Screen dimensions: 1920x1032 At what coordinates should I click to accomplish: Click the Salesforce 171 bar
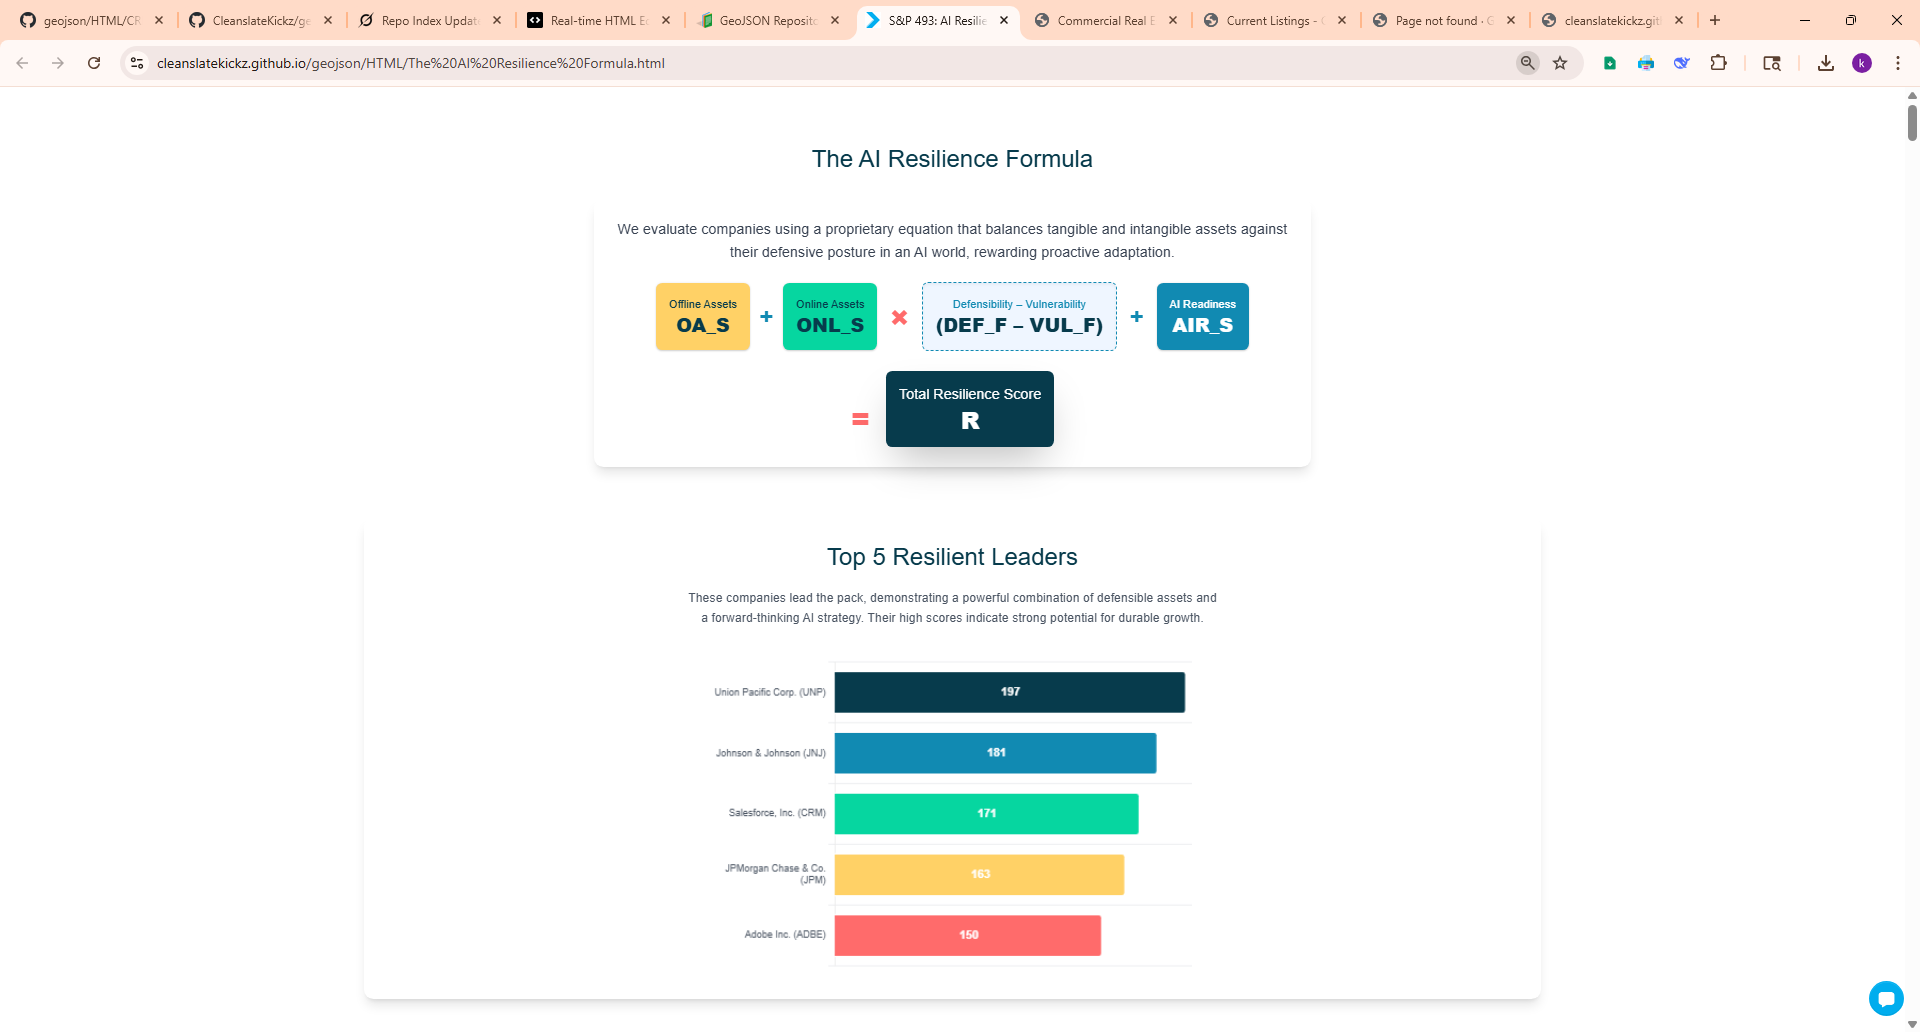987,814
